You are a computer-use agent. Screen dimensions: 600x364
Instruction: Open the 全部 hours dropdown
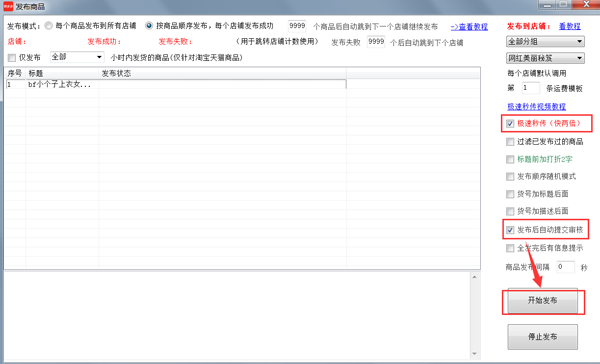tap(77, 57)
